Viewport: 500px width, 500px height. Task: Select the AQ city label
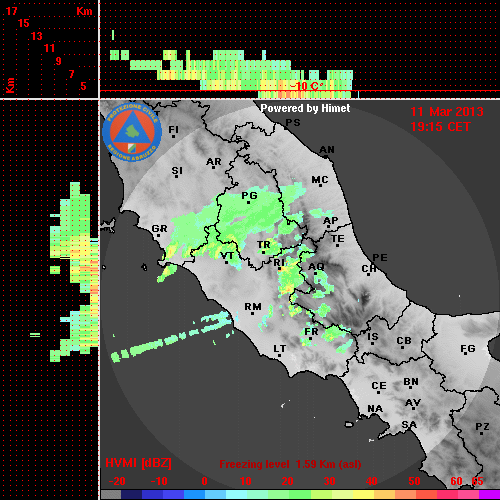point(316,267)
